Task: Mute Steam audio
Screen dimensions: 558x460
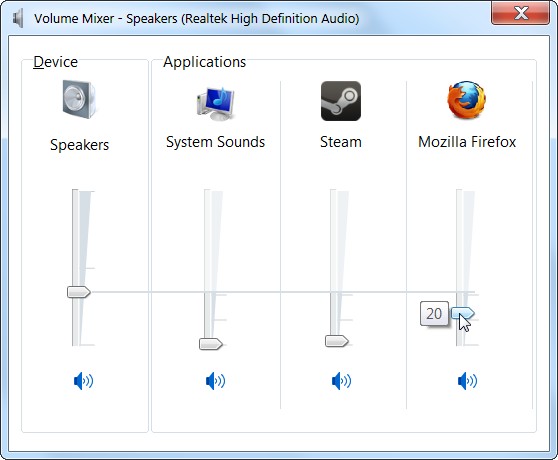Action: (341, 381)
